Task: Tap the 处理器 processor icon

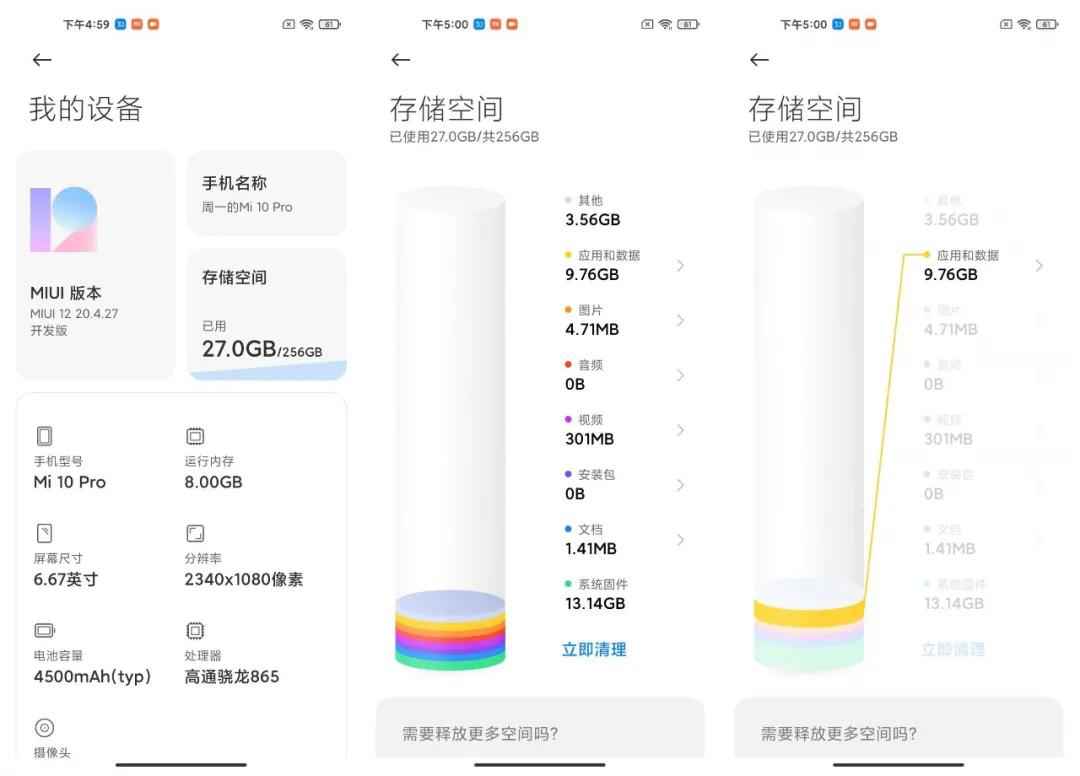Action: 194,630
